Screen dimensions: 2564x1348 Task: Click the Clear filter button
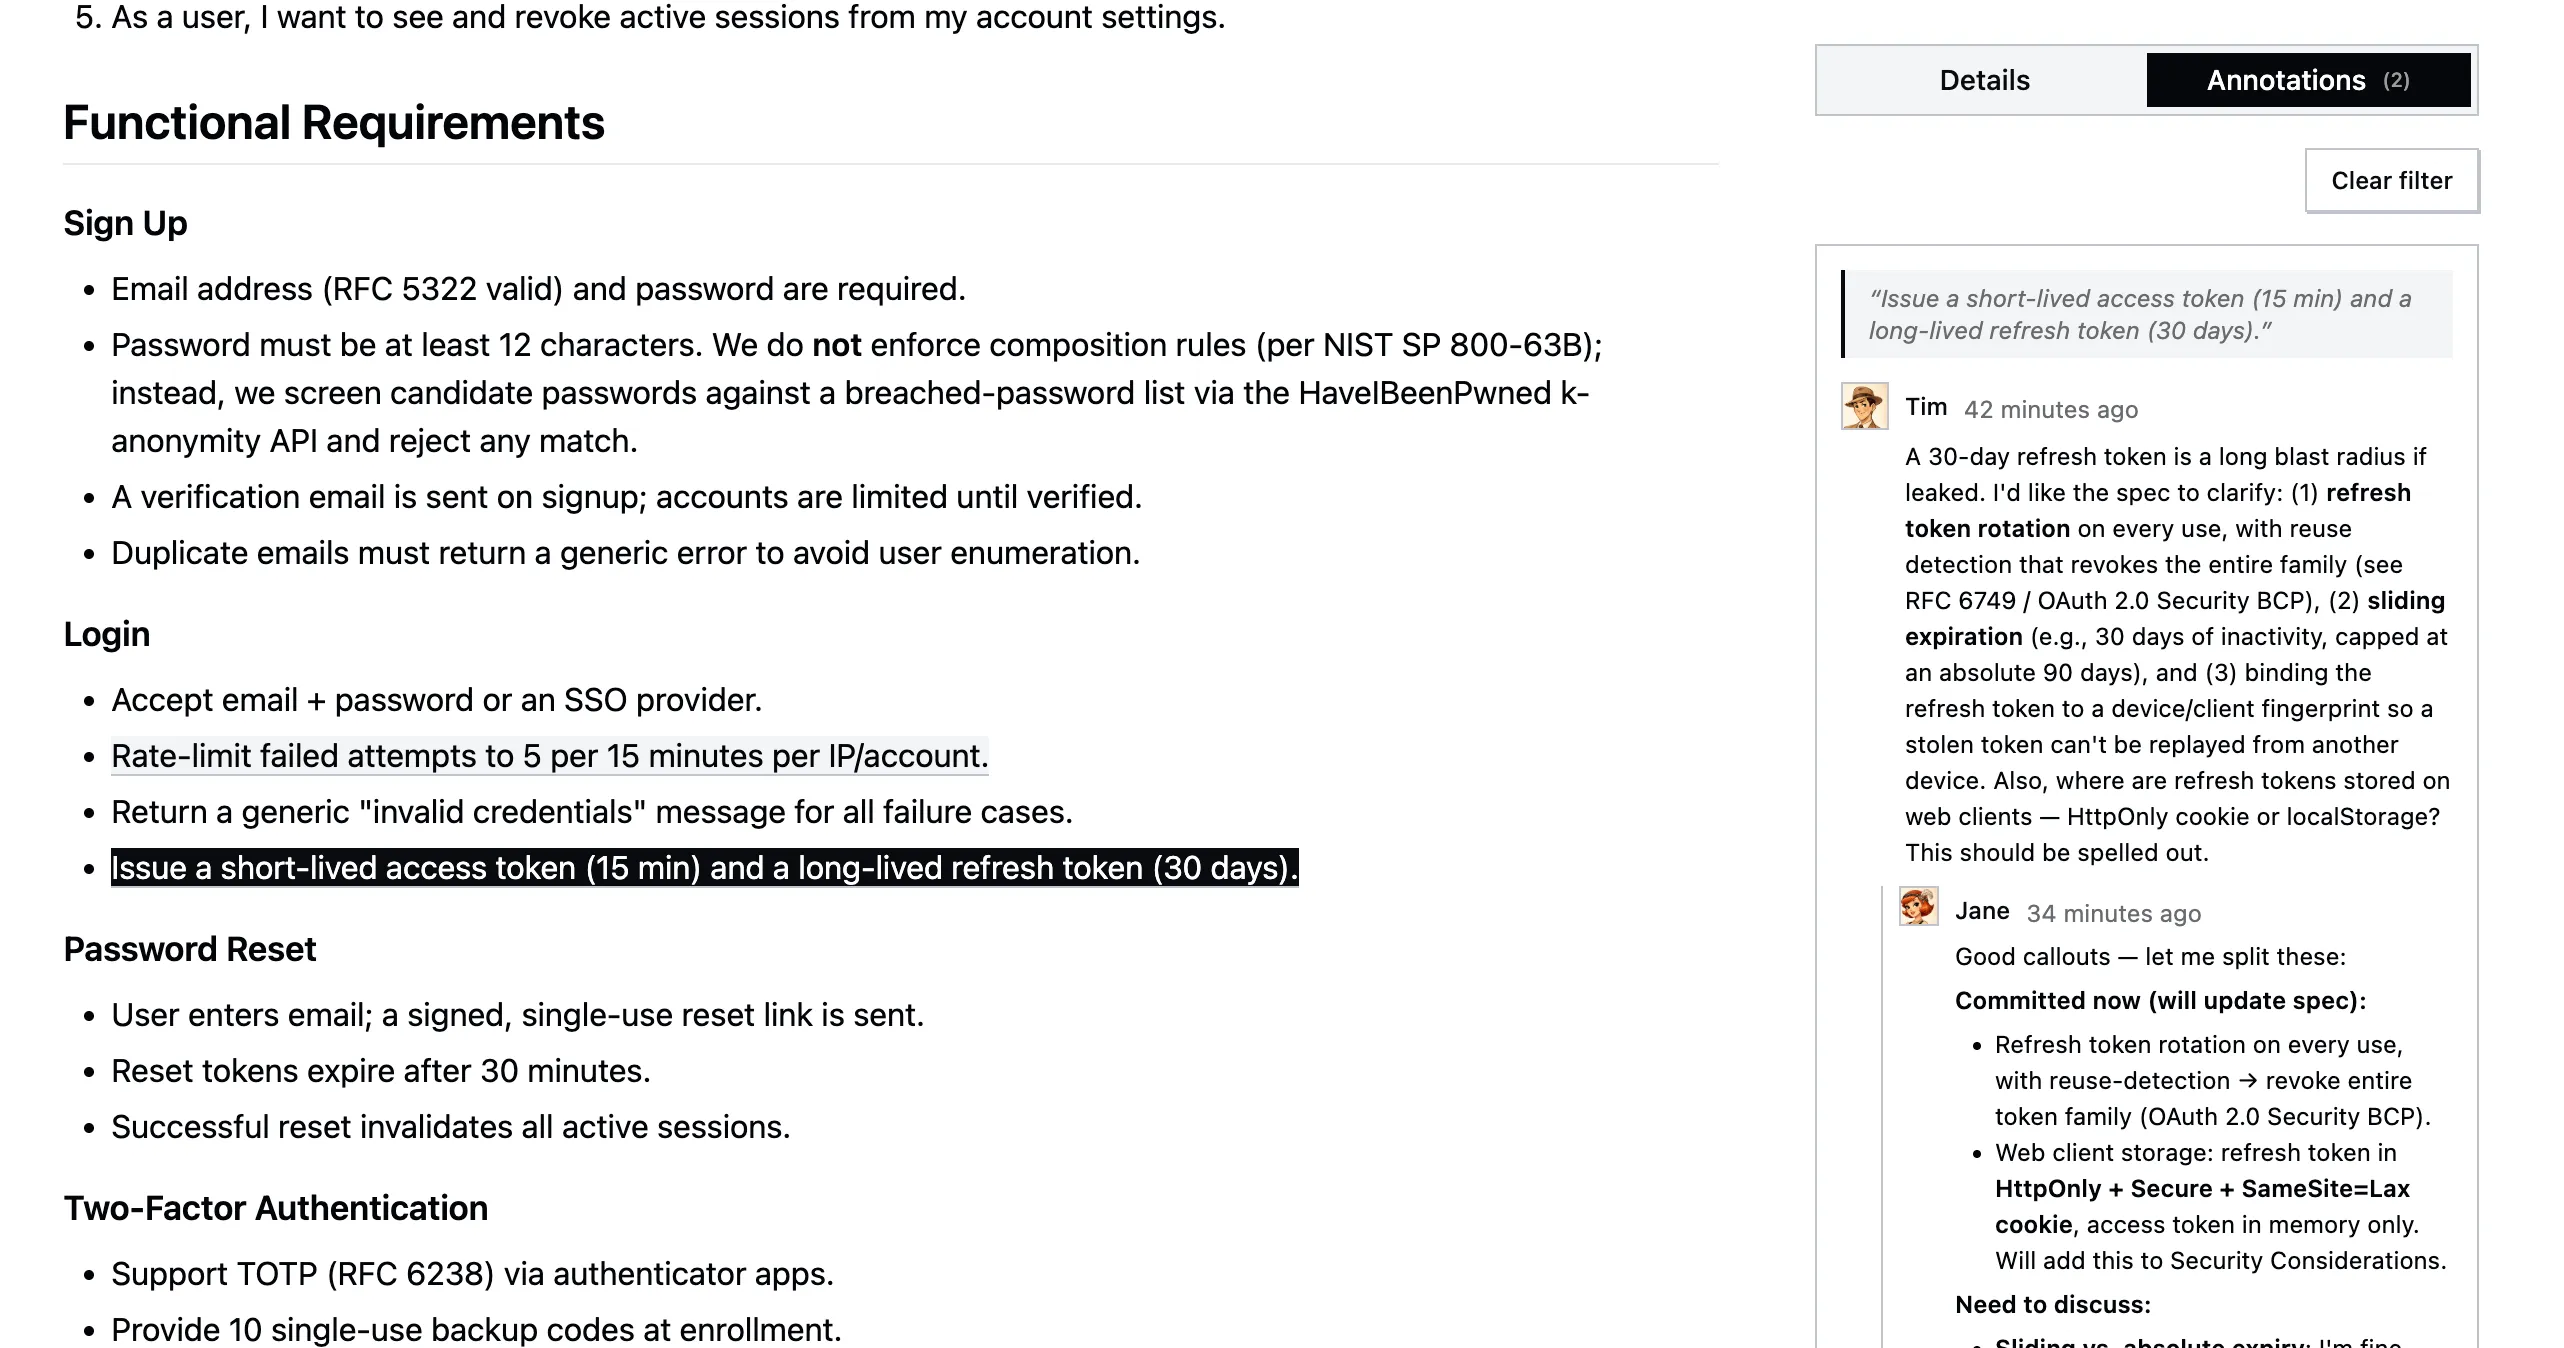pos(2391,181)
